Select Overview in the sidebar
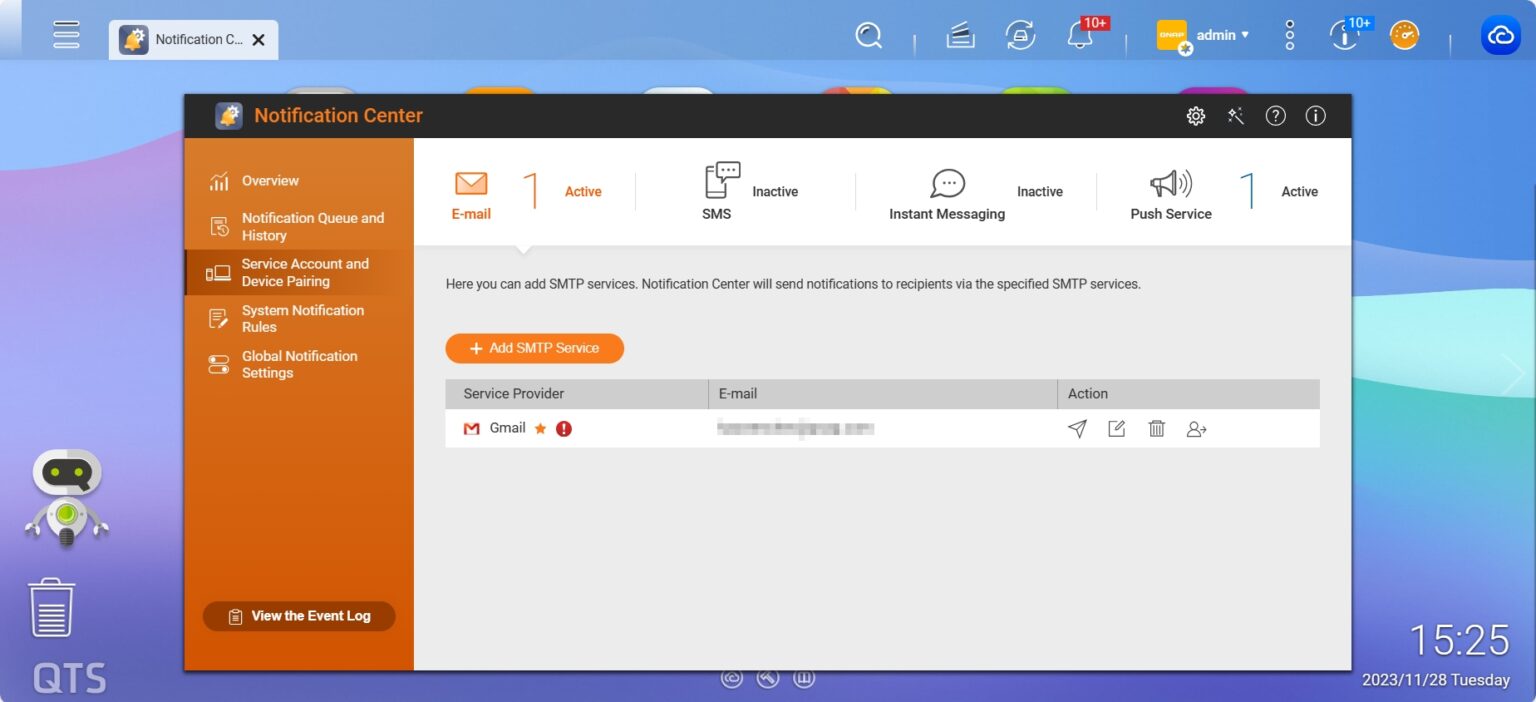 click(x=270, y=180)
